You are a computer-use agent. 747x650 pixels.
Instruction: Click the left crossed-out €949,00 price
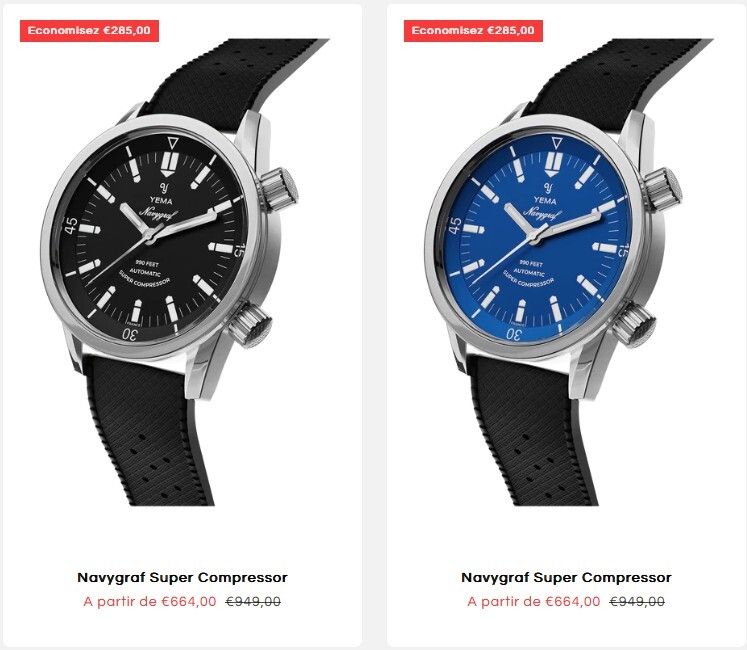coord(253,601)
